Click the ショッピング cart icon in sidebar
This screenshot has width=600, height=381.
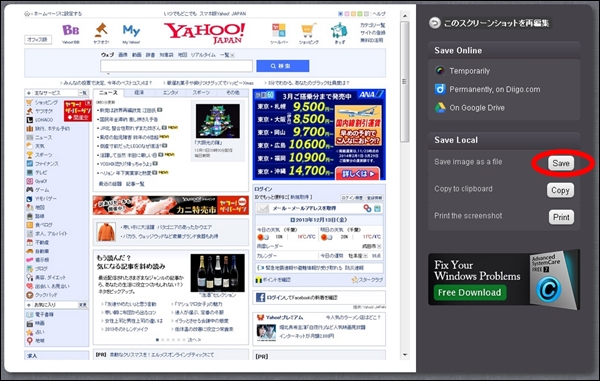(29, 103)
